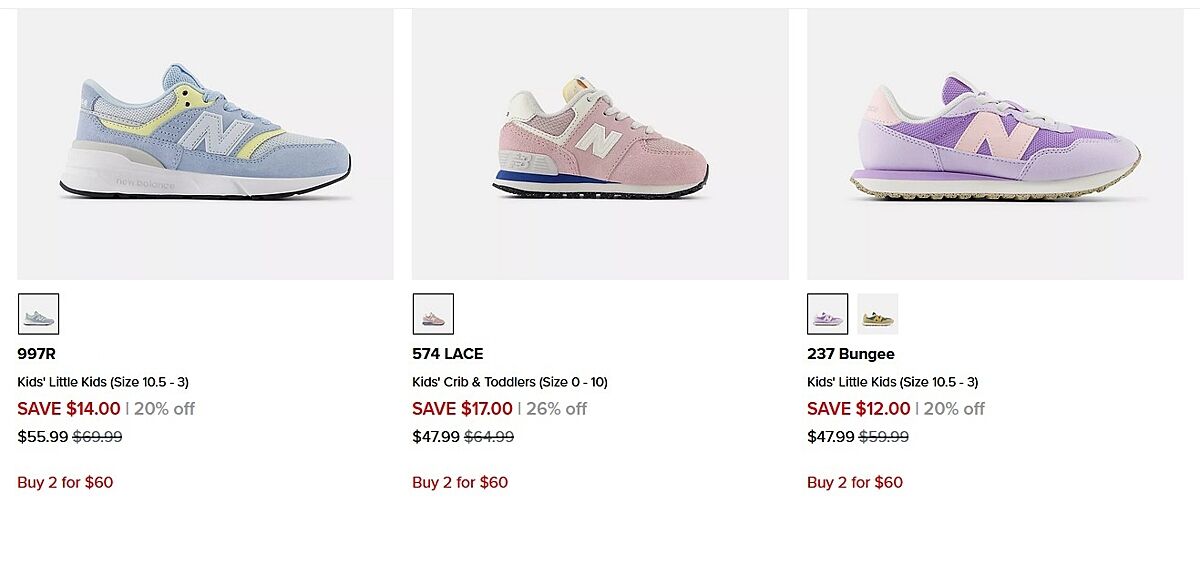Select the purple 237 Bungee color swatch
Image resolution: width=1200 pixels, height=566 pixels.
(828, 314)
